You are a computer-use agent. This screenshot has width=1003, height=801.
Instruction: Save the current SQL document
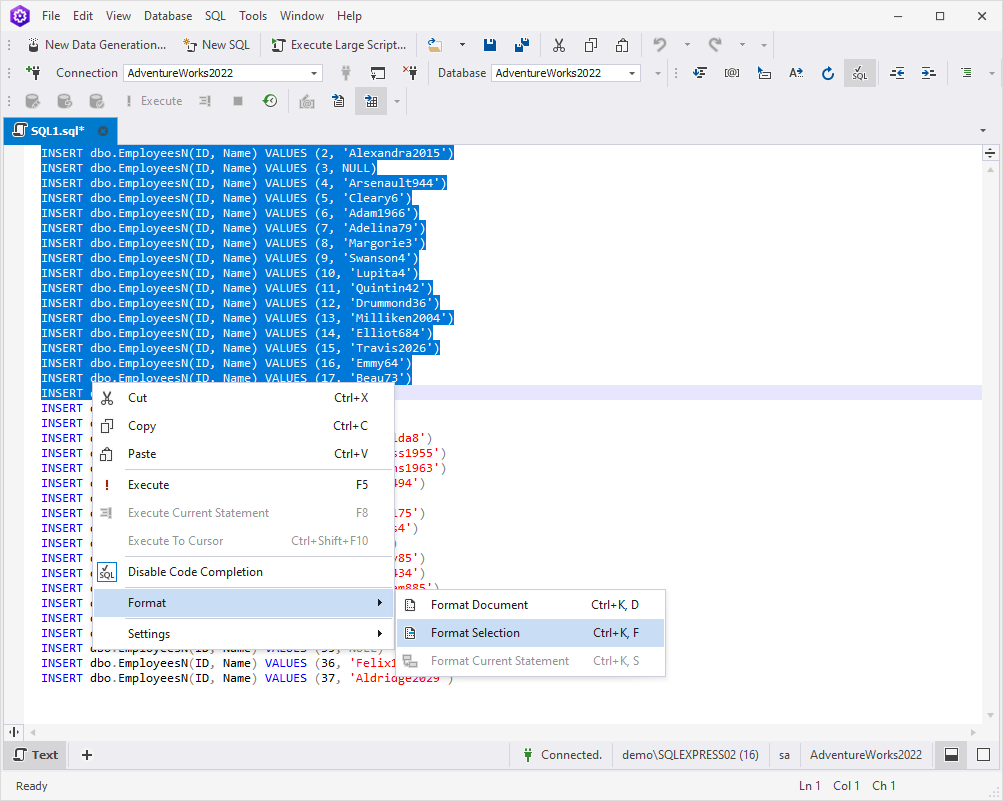(x=490, y=45)
